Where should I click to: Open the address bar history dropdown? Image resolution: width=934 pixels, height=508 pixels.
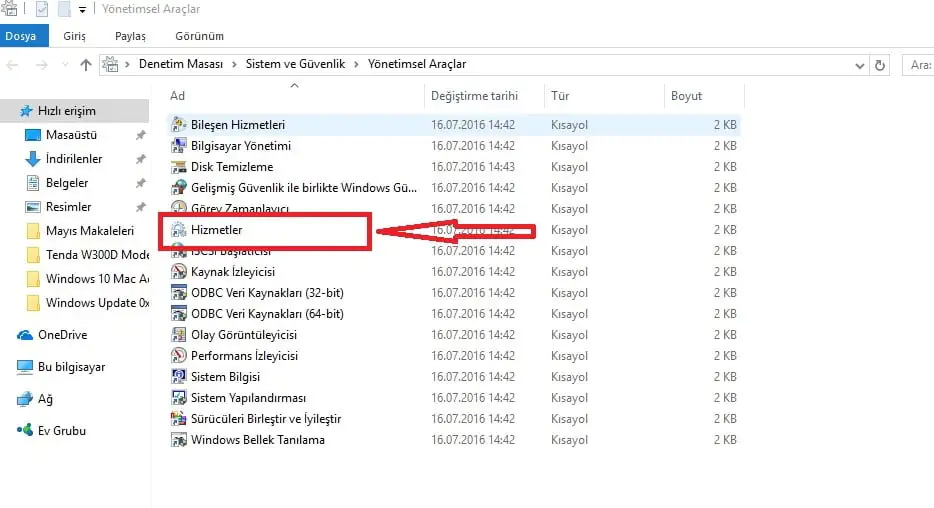coord(860,65)
